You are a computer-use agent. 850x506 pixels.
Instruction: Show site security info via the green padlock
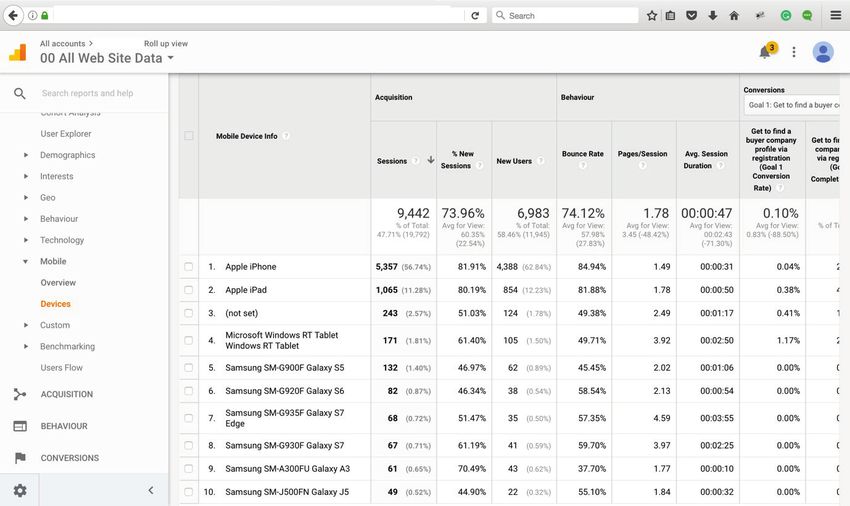pos(45,16)
